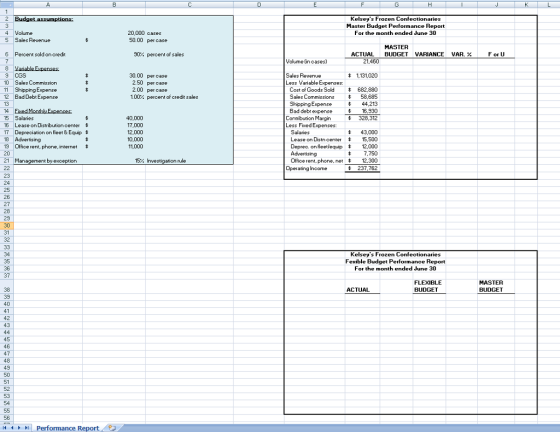
Task: Select the '30.00' COGS per case value
Action: point(136,76)
